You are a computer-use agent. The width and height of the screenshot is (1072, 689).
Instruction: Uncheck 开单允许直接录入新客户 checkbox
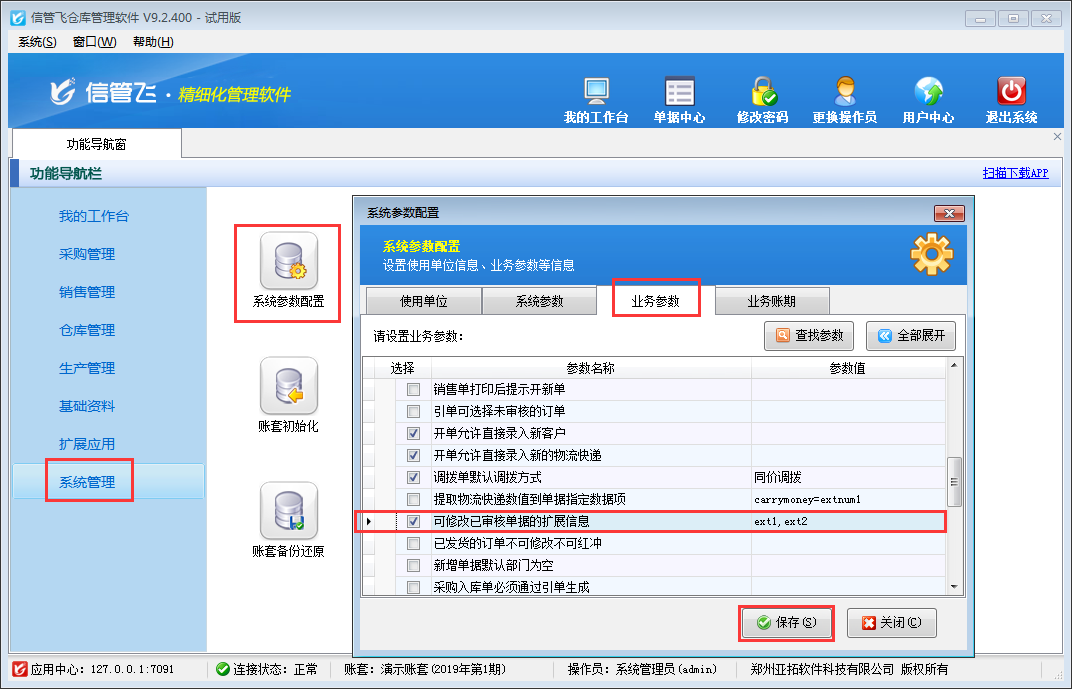click(x=413, y=433)
